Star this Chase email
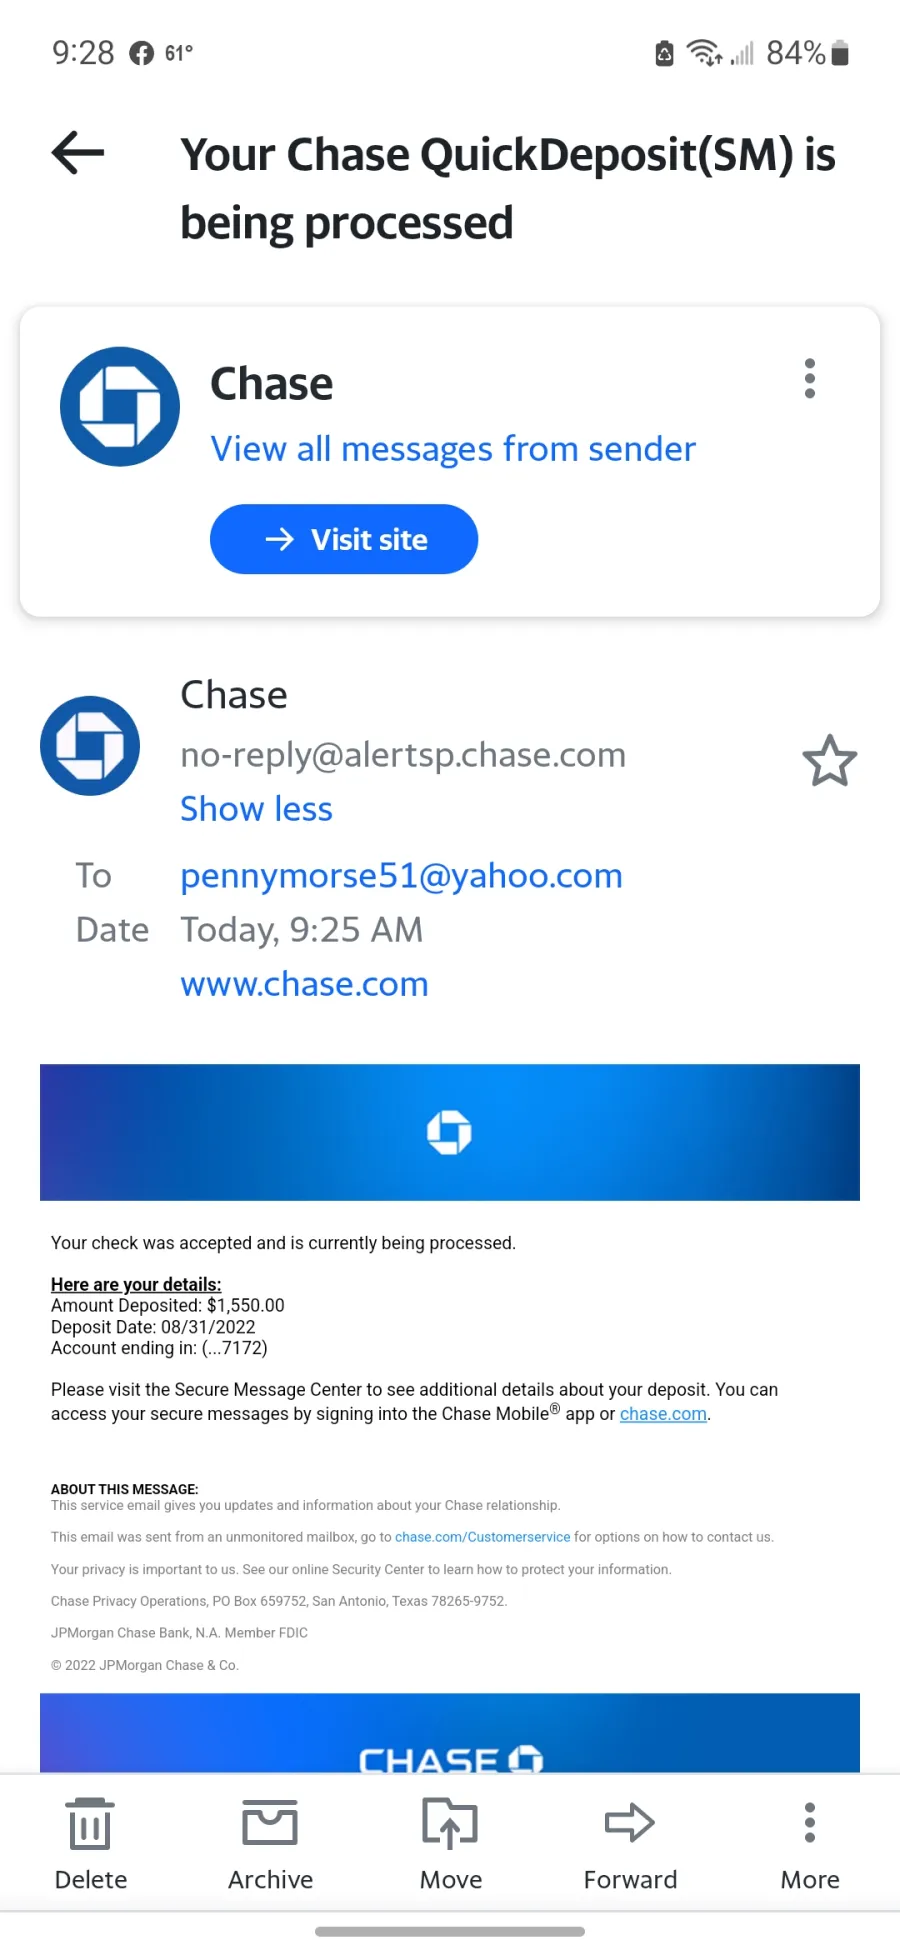The height and width of the screenshot is (1950, 900). pyautogui.click(x=830, y=761)
